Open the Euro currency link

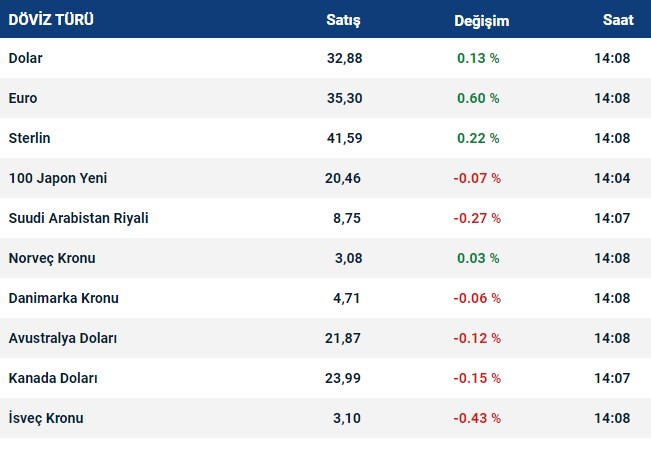(x=23, y=98)
